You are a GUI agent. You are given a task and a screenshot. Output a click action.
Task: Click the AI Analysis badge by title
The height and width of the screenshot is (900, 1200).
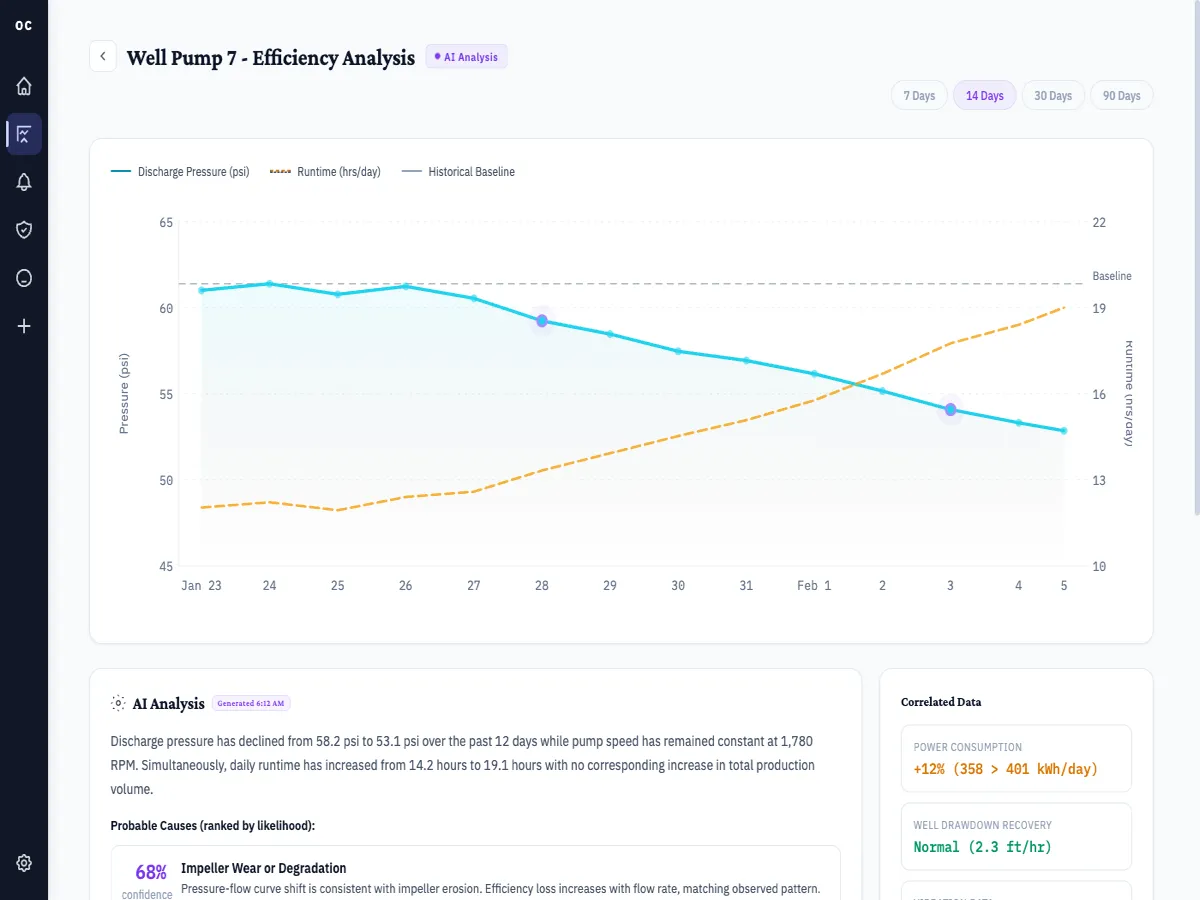pos(466,57)
